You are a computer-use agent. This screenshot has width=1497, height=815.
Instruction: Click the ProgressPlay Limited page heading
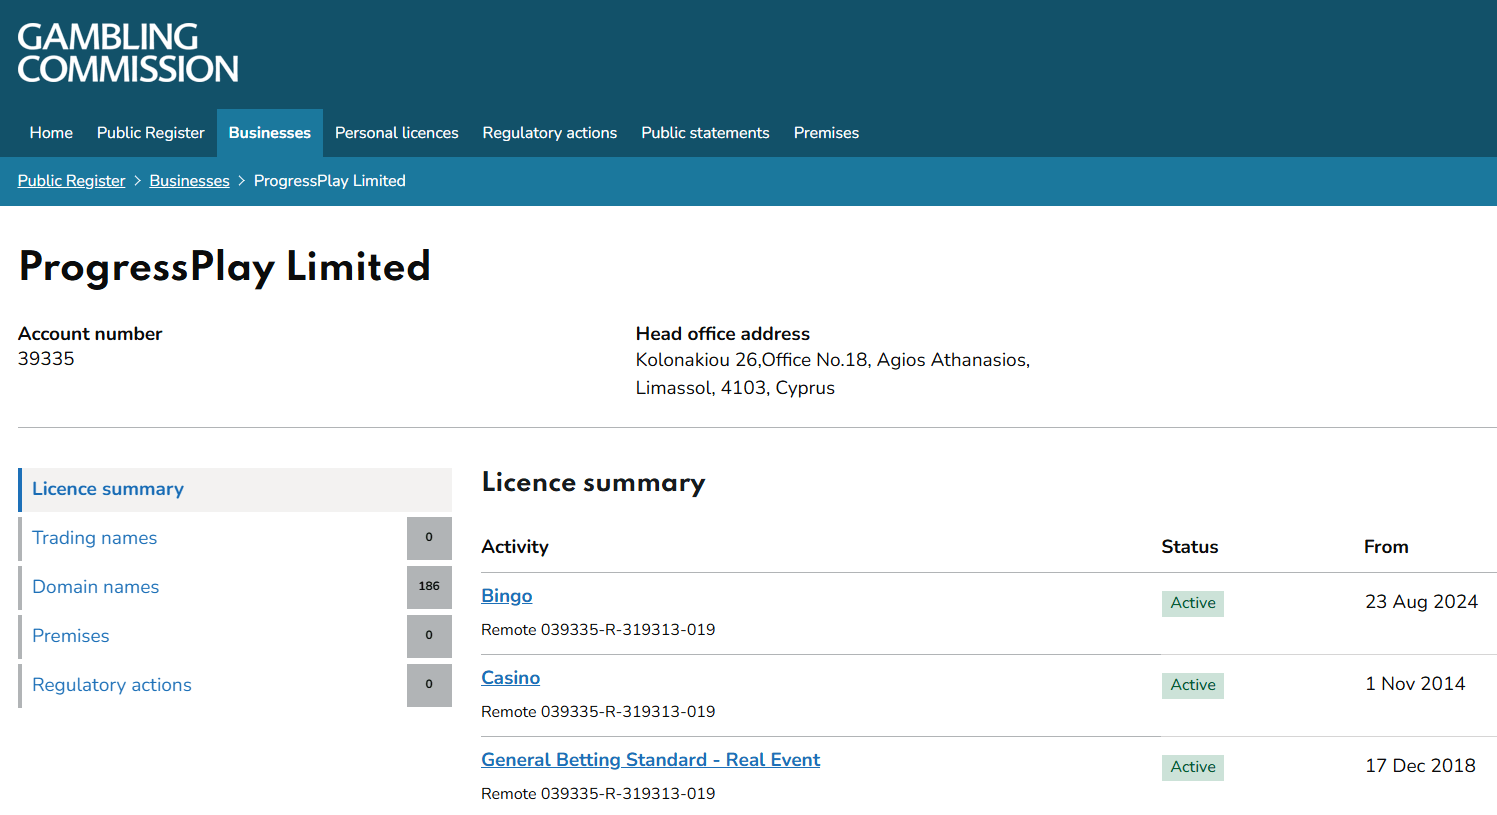(x=225, y=268)
